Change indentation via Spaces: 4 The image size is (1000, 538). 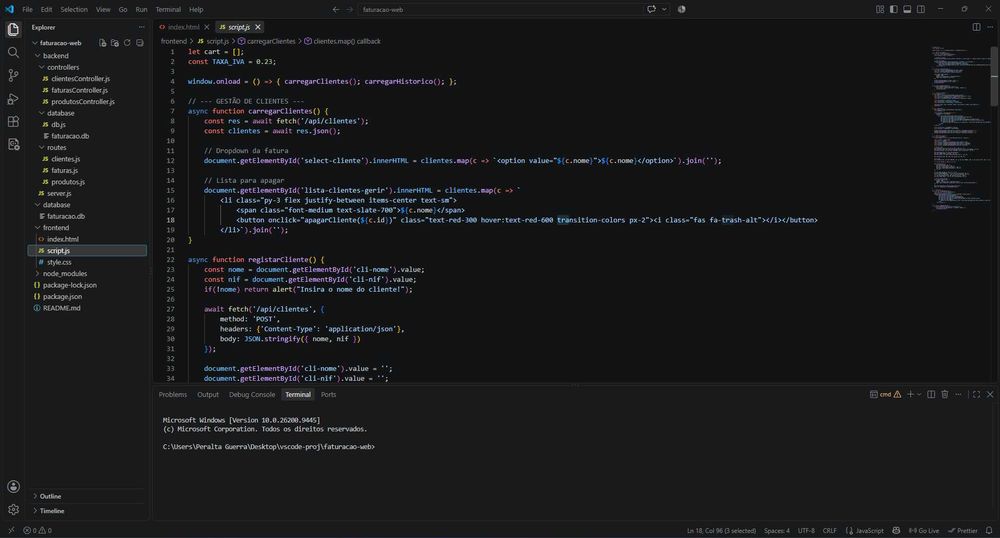click(x=777, y=530)
